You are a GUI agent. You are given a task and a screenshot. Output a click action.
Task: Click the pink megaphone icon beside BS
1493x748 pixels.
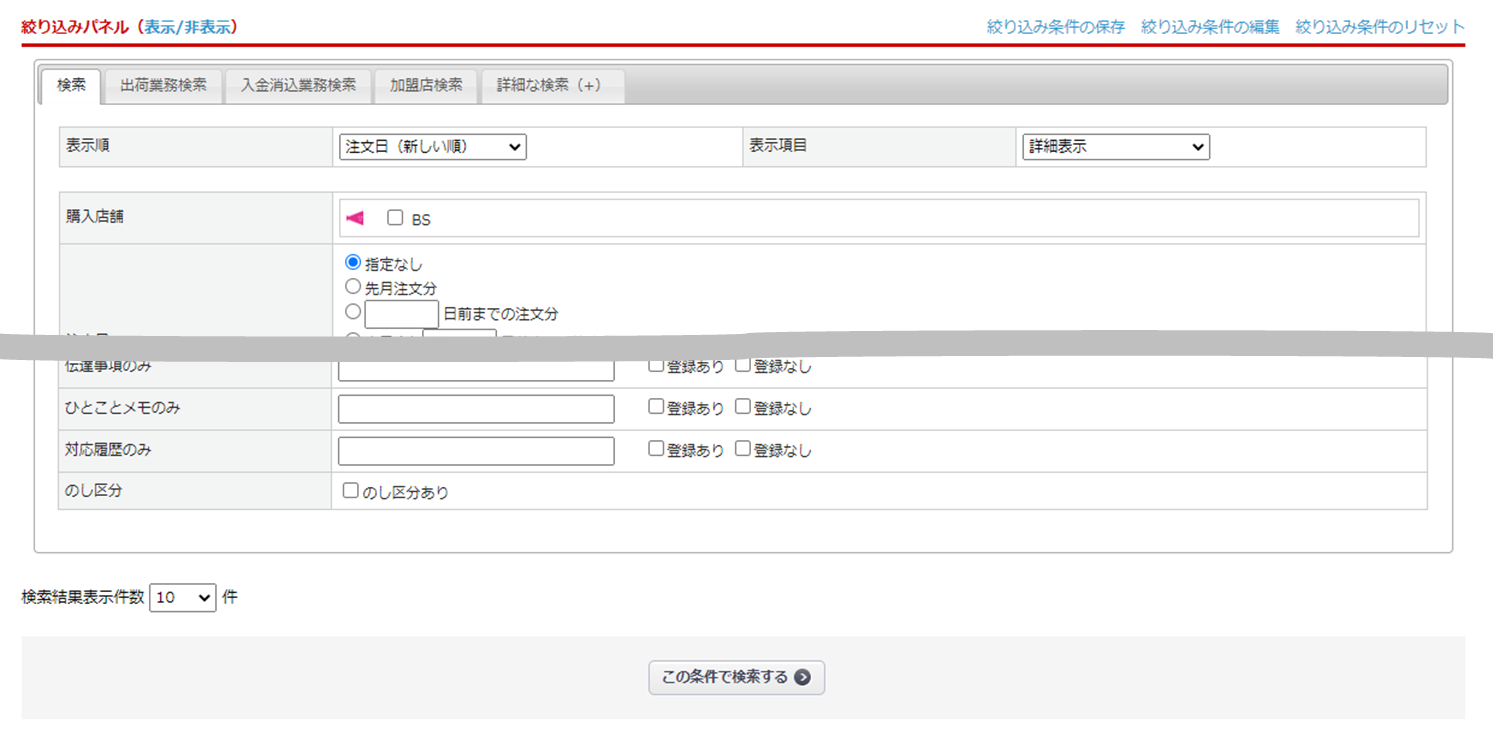click(355, 218)
